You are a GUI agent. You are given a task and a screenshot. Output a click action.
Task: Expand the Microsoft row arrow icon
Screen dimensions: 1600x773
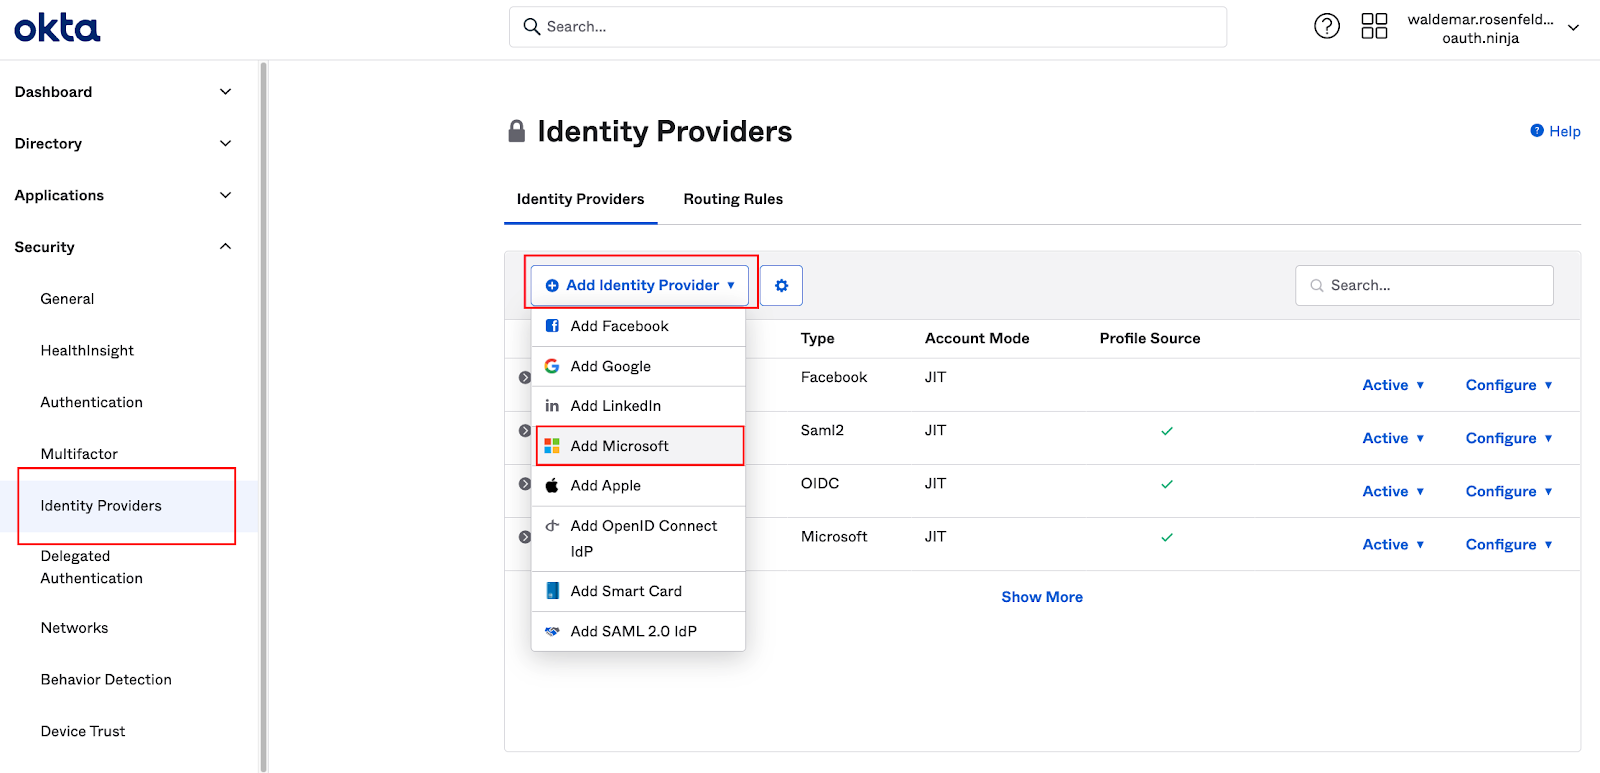[525, 537]
